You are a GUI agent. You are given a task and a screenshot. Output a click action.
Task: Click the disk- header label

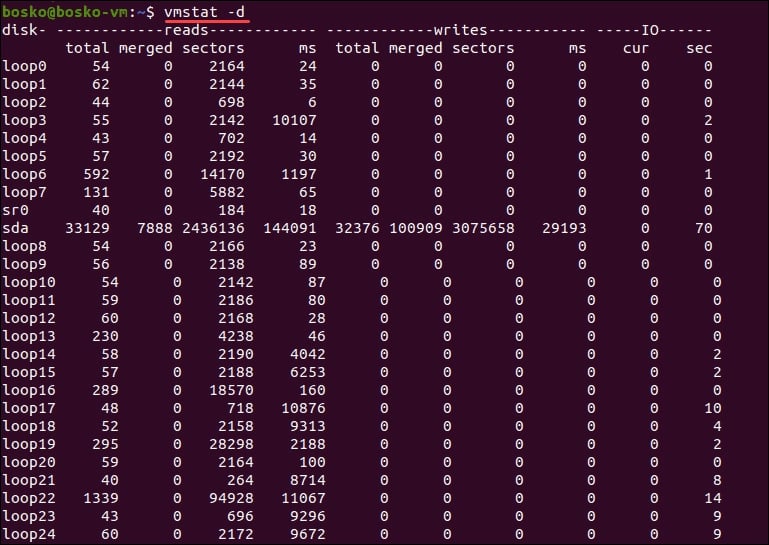24,30
